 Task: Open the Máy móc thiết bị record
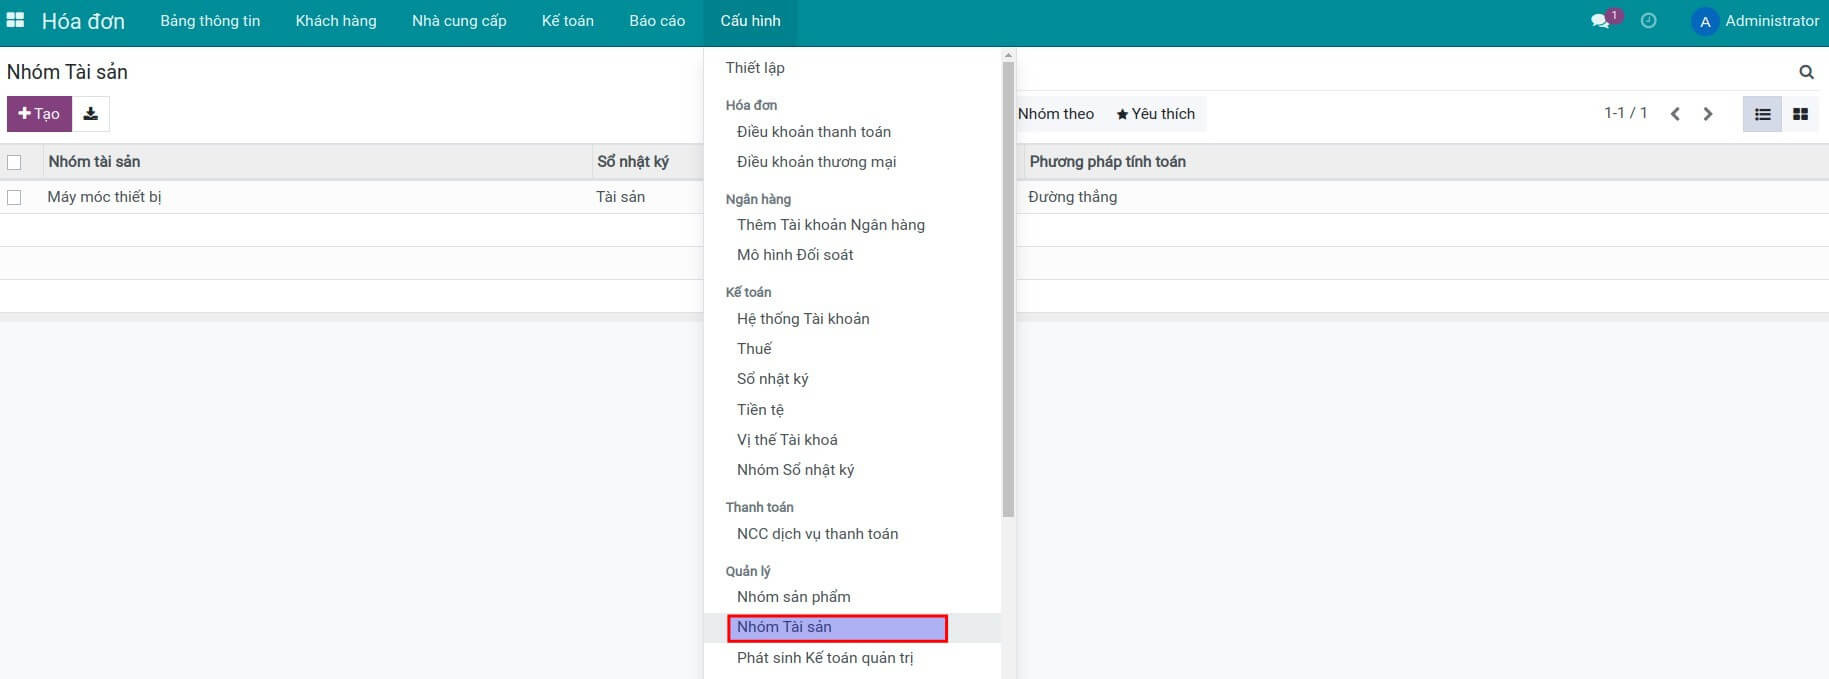point(105,197)
